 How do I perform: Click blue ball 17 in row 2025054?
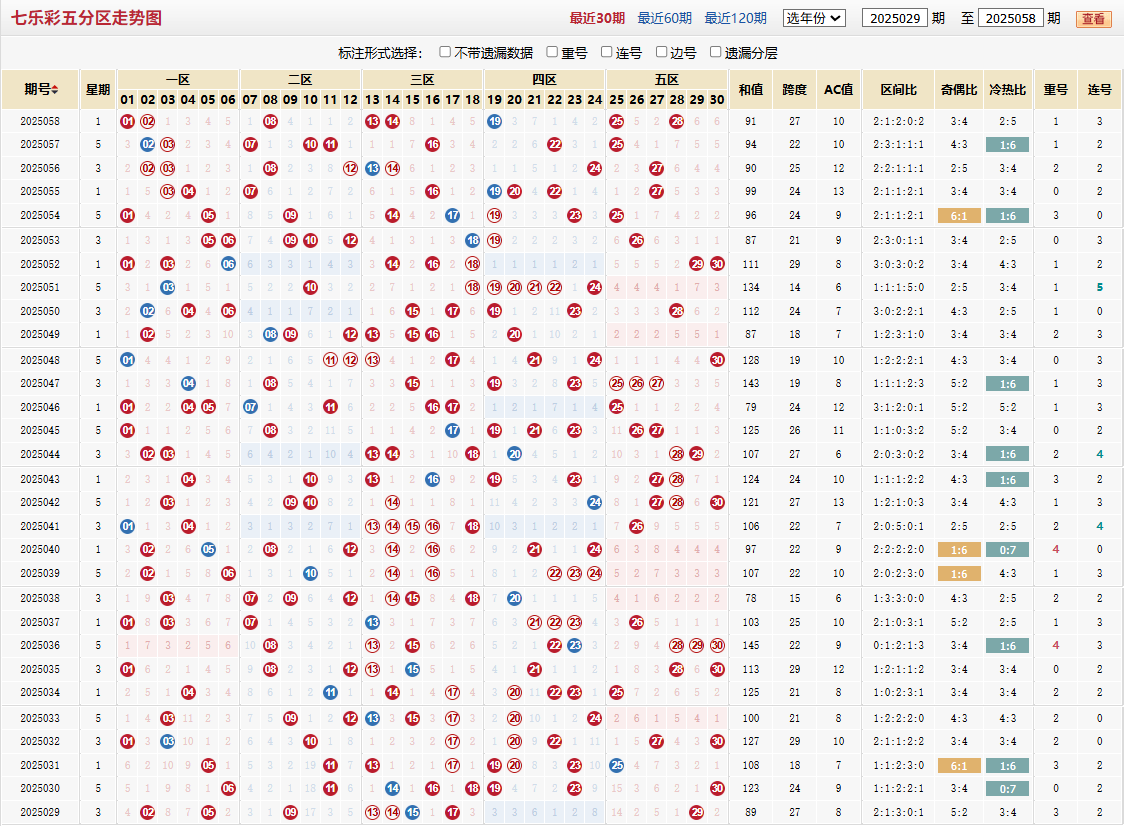tap(452, 215)
